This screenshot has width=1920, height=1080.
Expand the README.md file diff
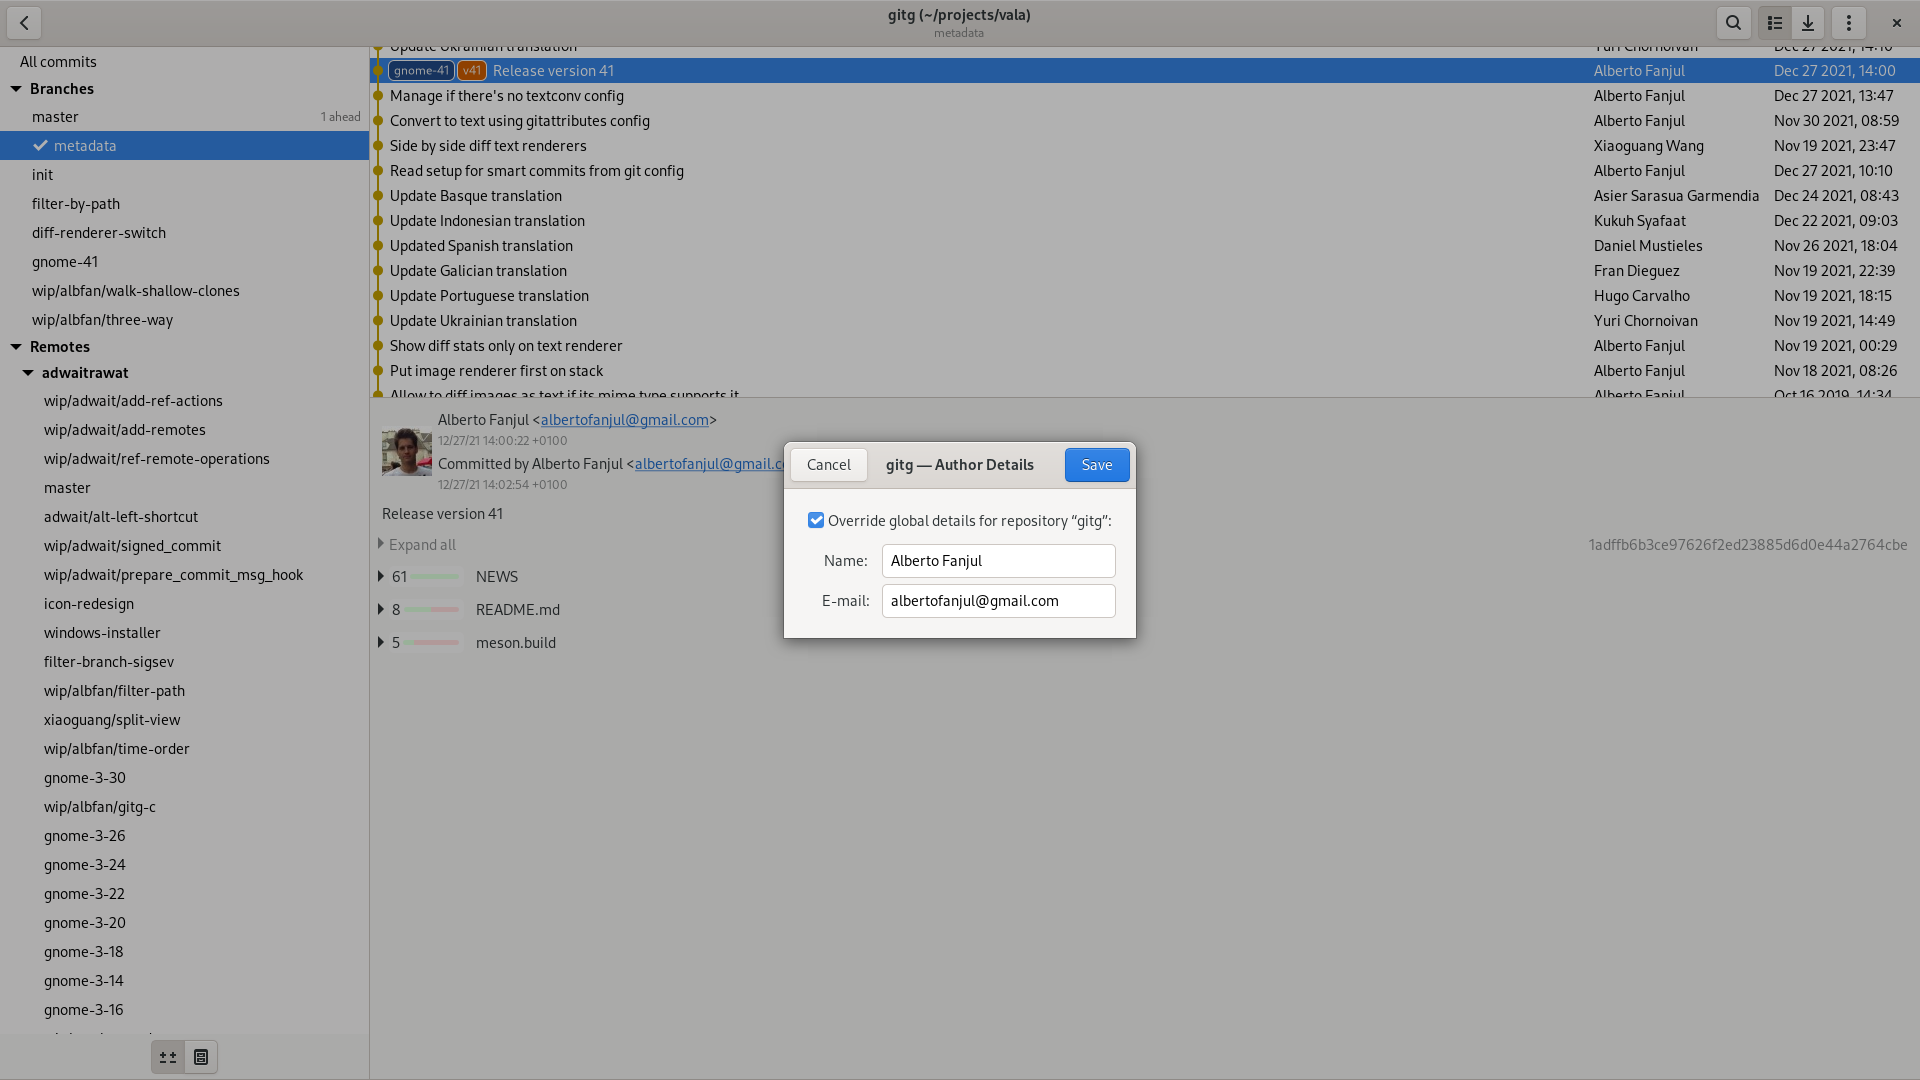tap(381, 610)
